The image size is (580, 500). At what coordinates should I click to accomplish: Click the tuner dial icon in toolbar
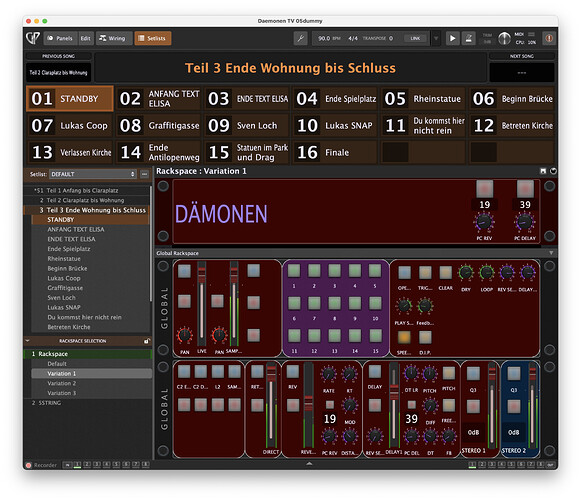[x=504, y=38]
